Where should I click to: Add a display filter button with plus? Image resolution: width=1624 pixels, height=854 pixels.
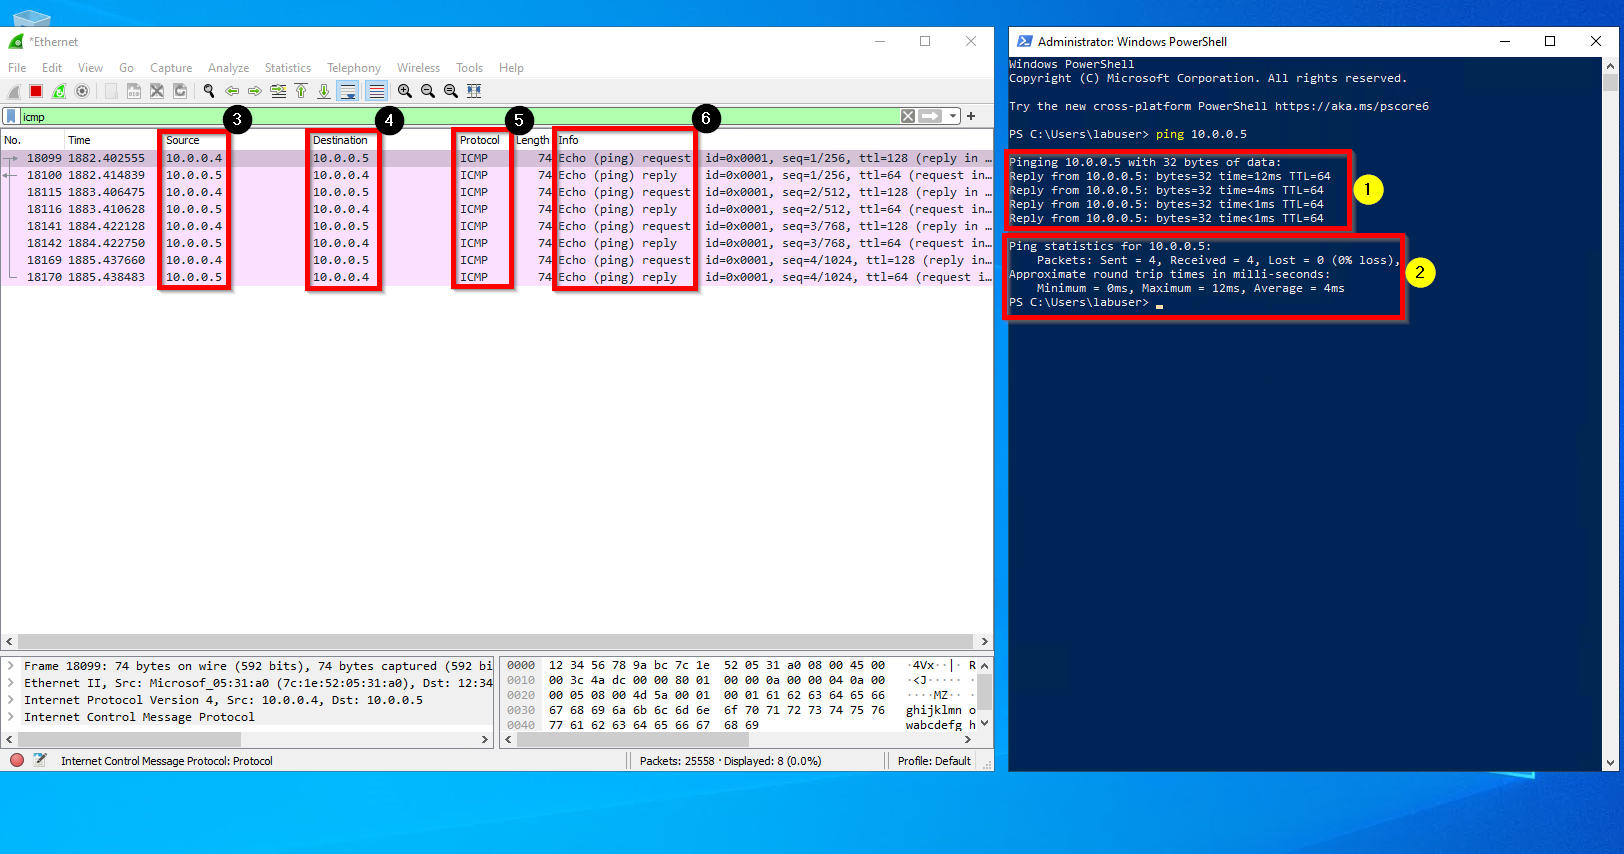[x=971, y=116]
